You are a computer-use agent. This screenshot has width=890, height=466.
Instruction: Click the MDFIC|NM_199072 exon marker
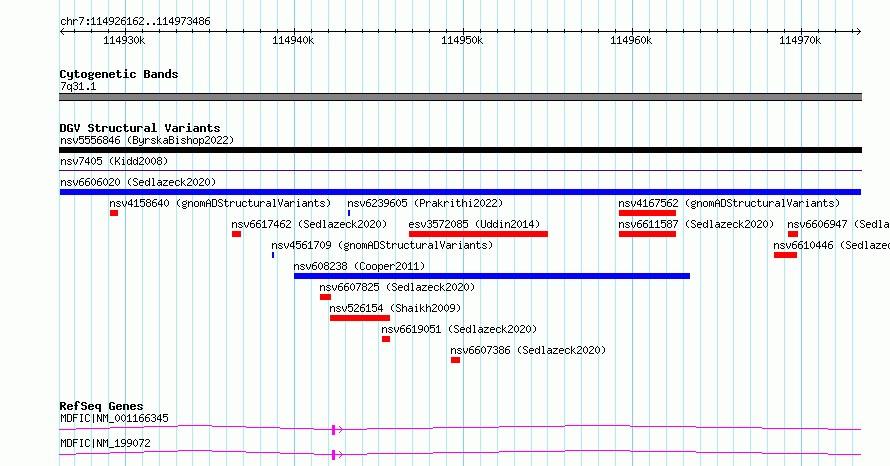(x=334, y=455)
